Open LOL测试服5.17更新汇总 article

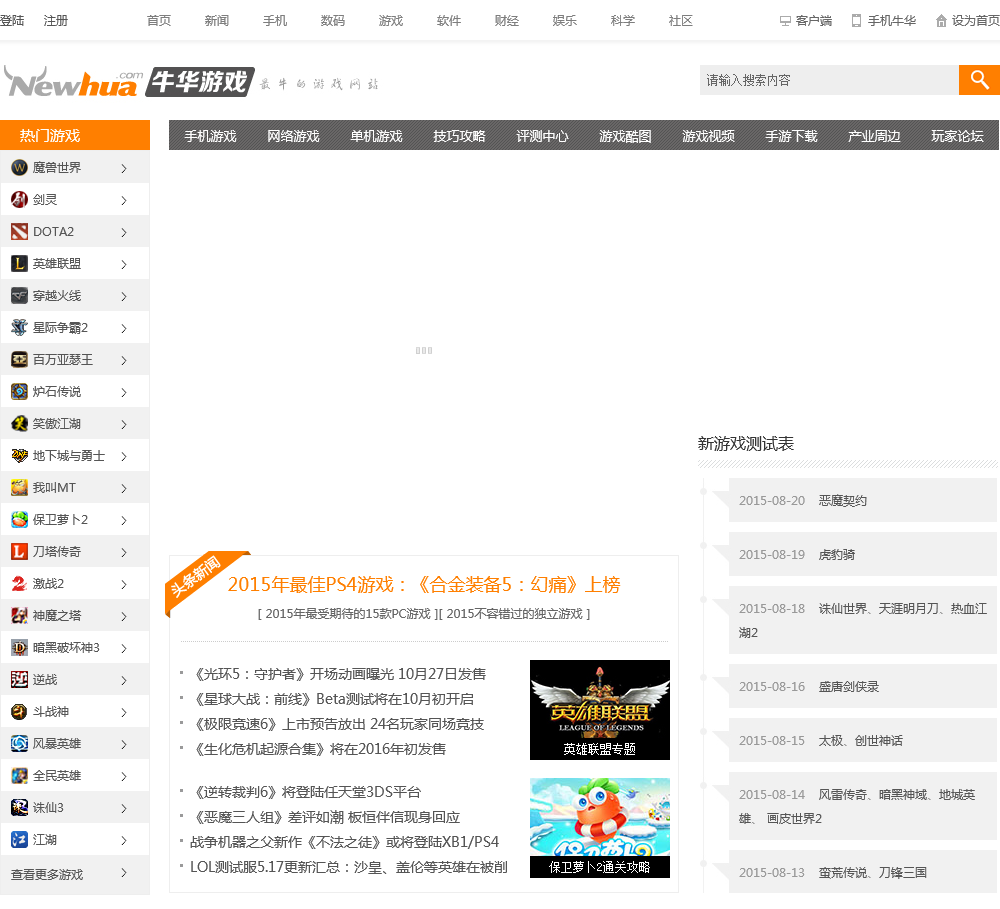coord(349,867)
